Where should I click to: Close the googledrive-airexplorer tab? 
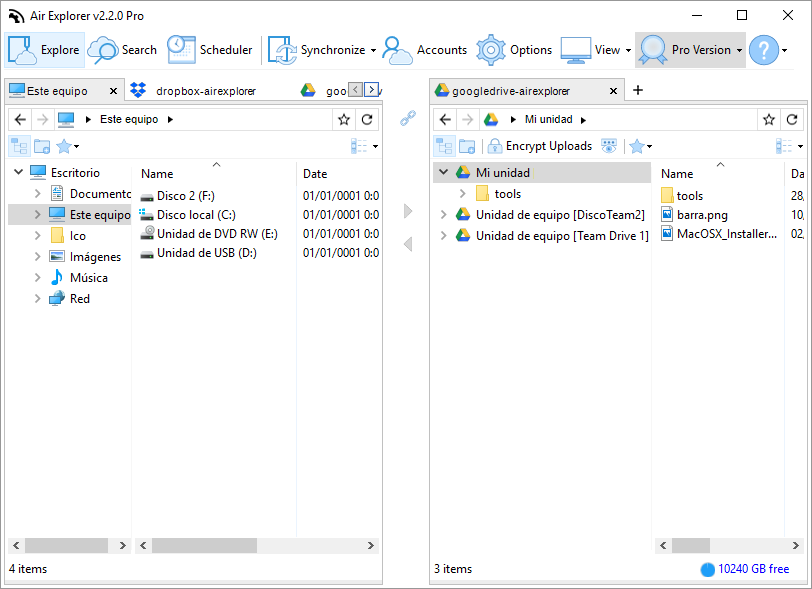click(x=613, y=91)
